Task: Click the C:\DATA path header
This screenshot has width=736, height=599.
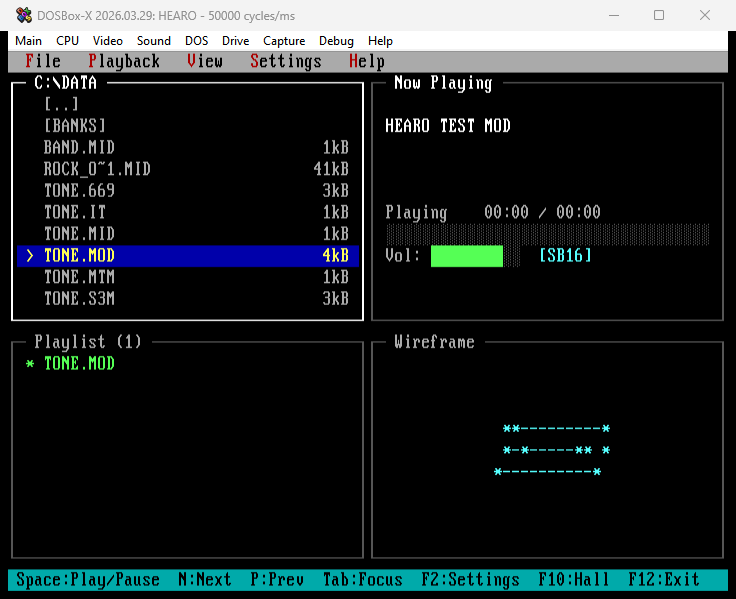Action: pyautogui.click(x=66, y=83)
